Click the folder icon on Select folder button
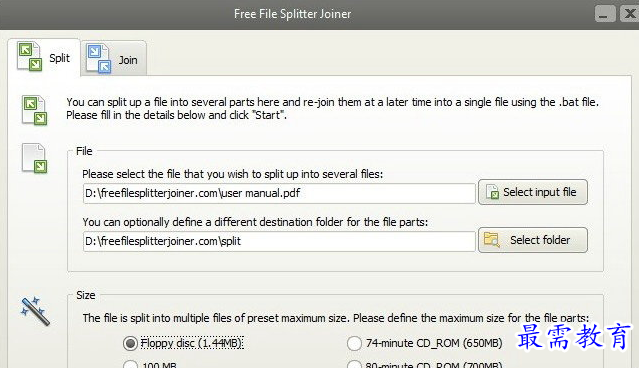 click(x=491, y=240)
